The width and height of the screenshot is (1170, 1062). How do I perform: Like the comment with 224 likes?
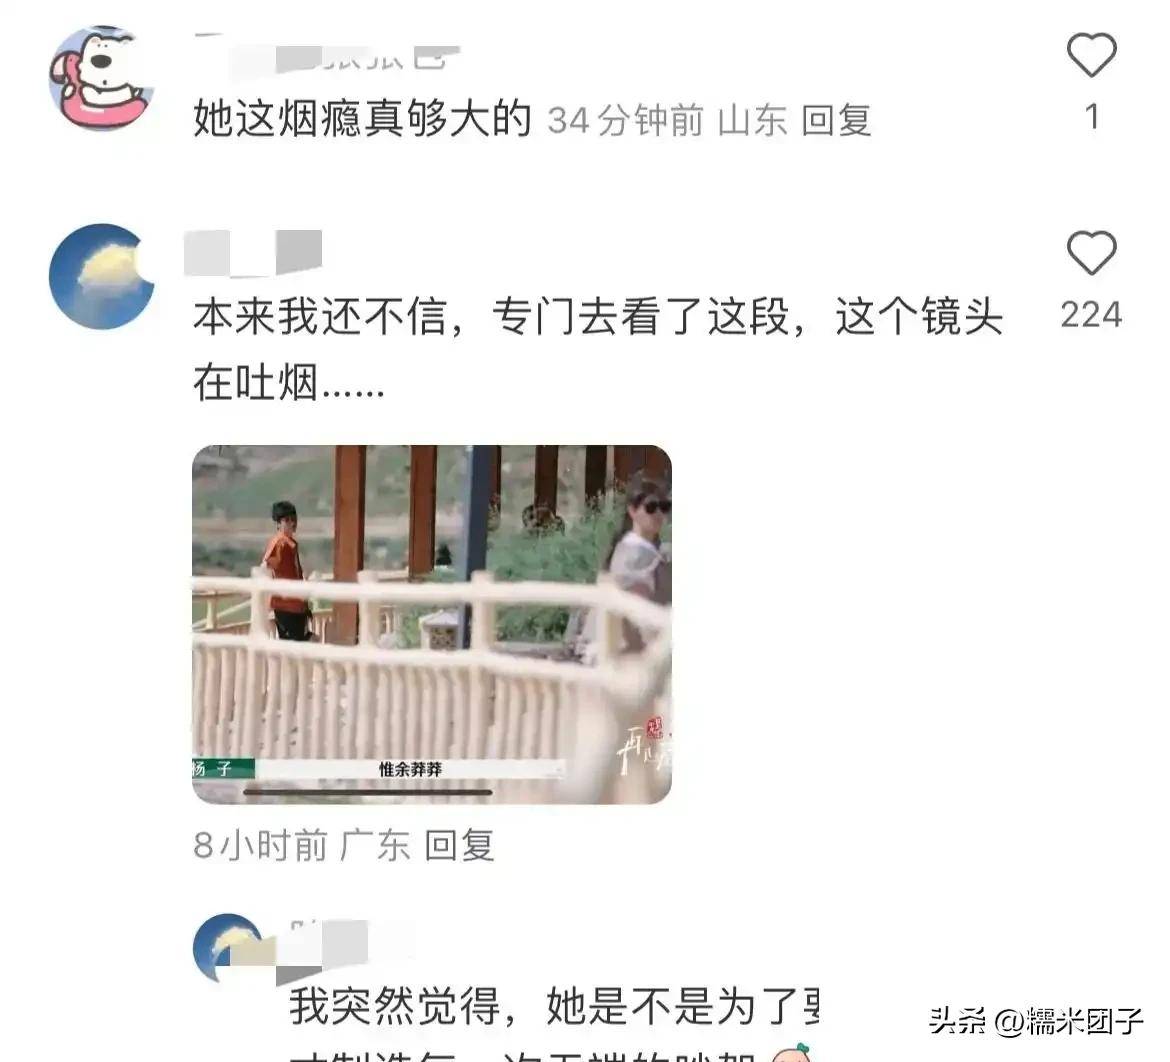tap(1091, 252)
